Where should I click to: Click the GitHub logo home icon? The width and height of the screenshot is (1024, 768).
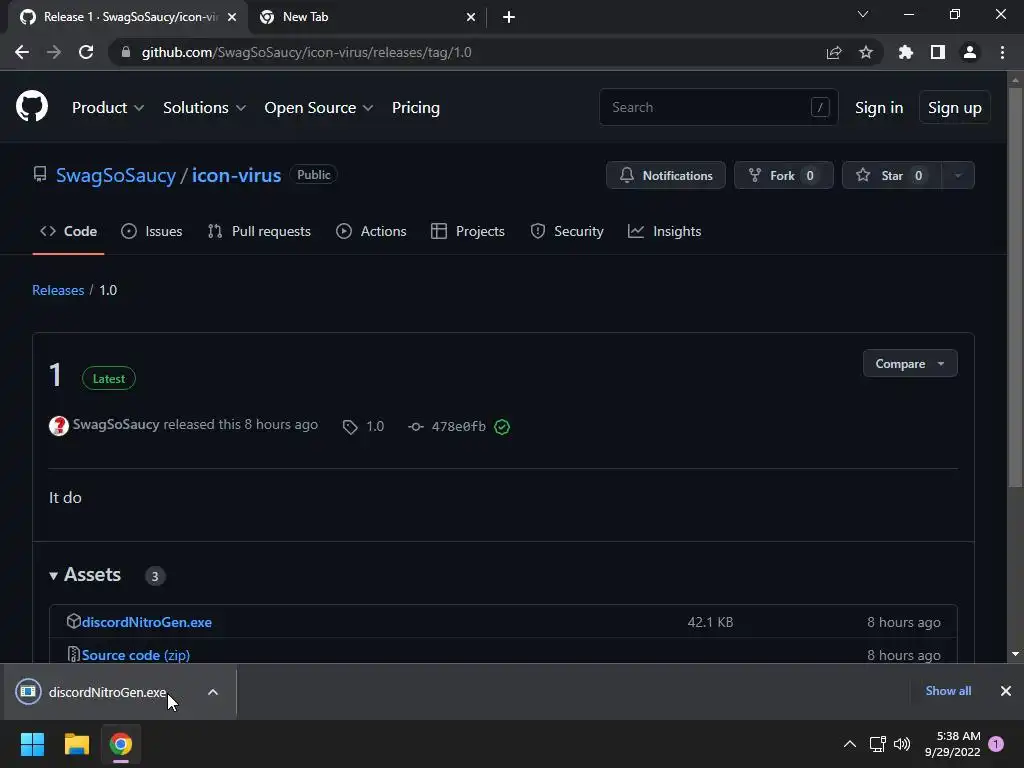(32, 106)
